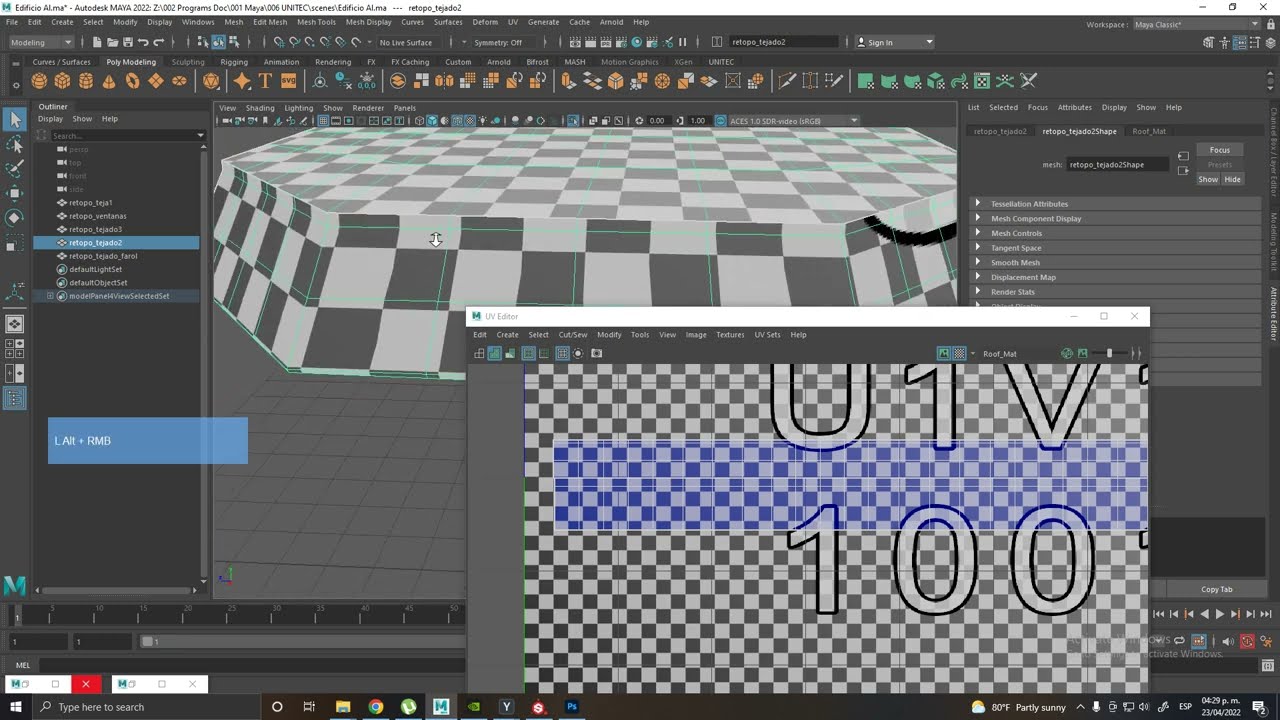Open the Mesh Tools menu
The height and width of the screenshot is (720, 1280).
[x=316, y=22]
